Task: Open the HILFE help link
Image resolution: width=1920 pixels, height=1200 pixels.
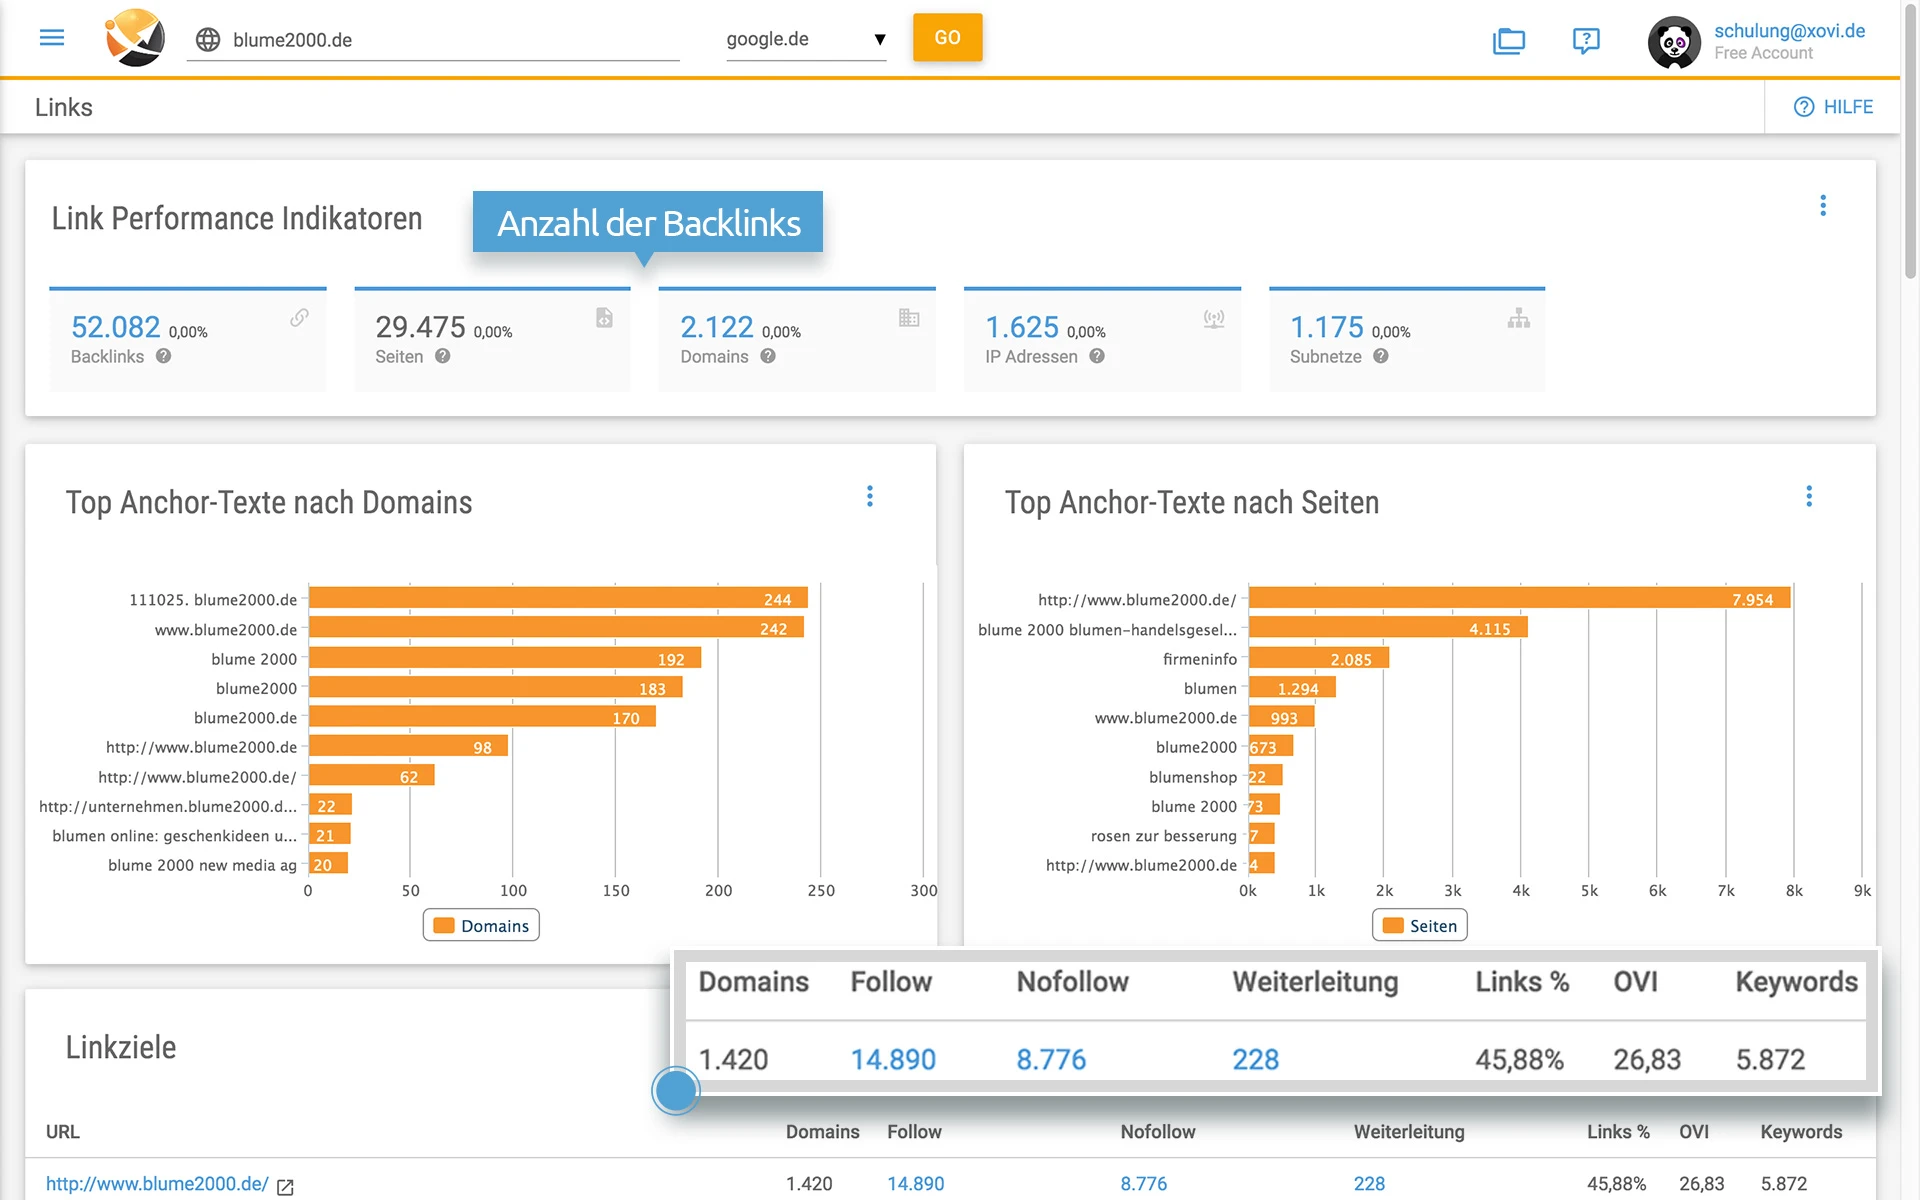Action: point(1834,107)
